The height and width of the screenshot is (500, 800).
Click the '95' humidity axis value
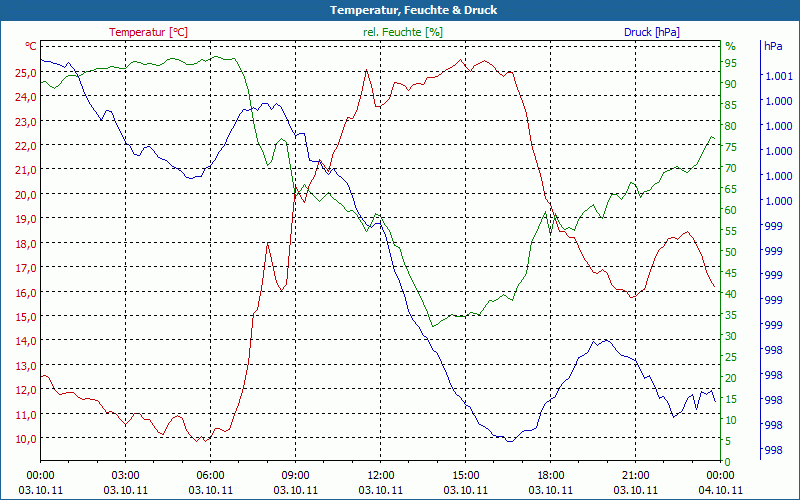point(731,63)
